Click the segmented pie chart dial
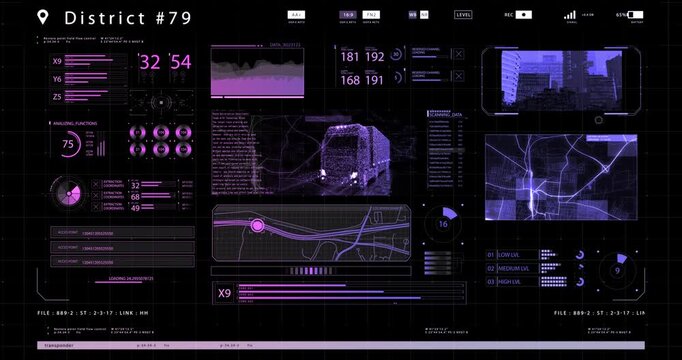The height and width of the screenshot is (360, 682). click(x=69, y=193)
